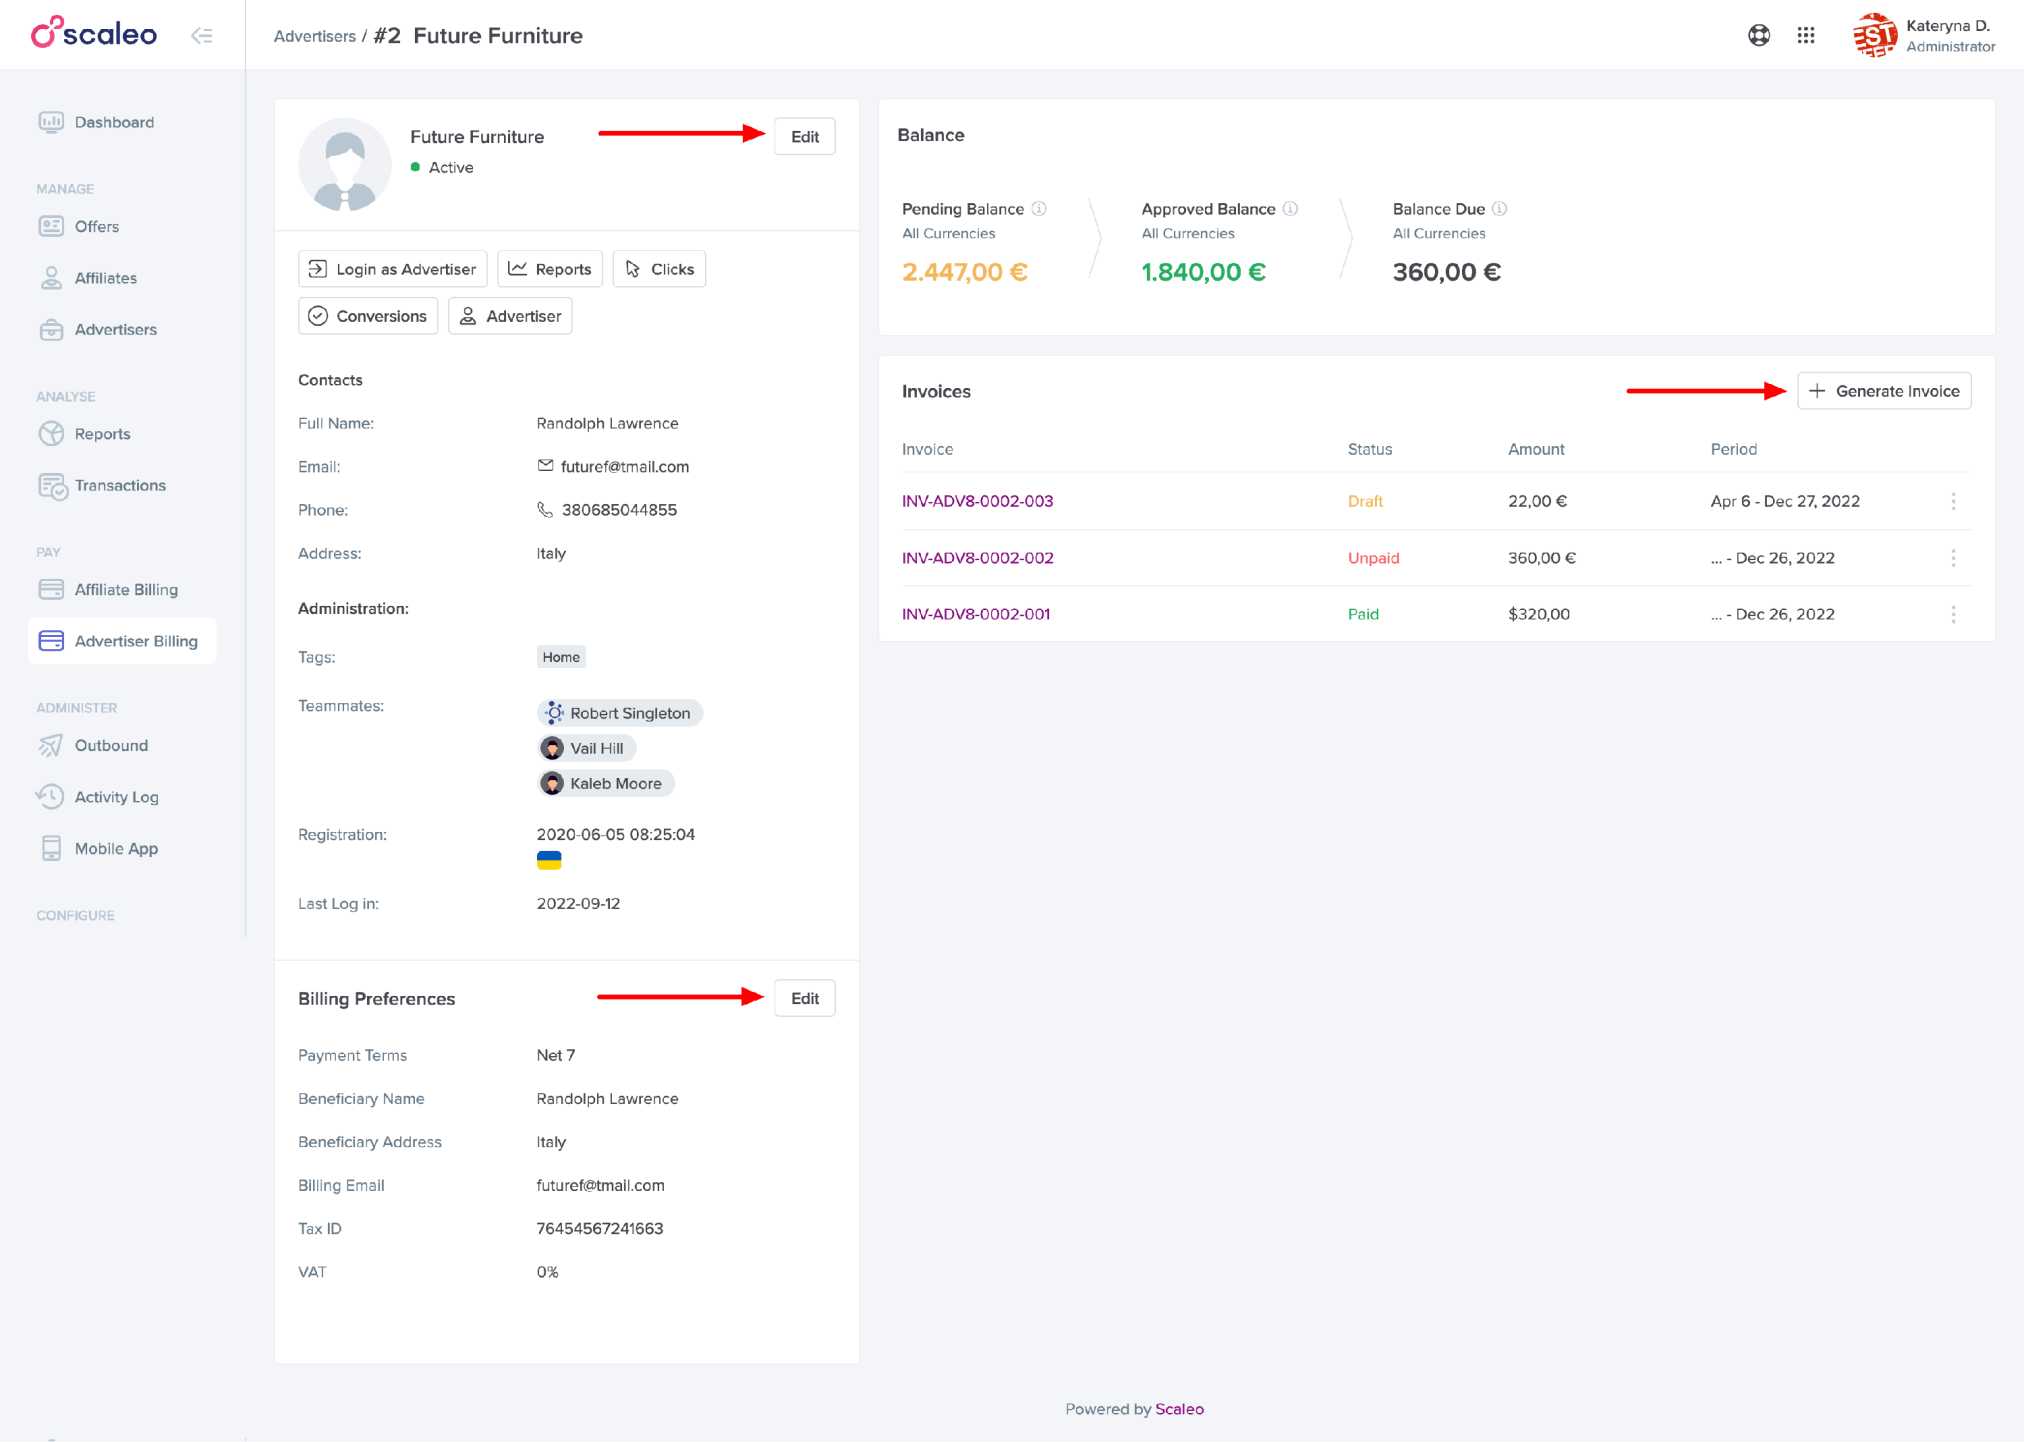The image size is (2024, 1442).
Task: Click Tax ID value 76454567241663
Action: pos(600,1229)
